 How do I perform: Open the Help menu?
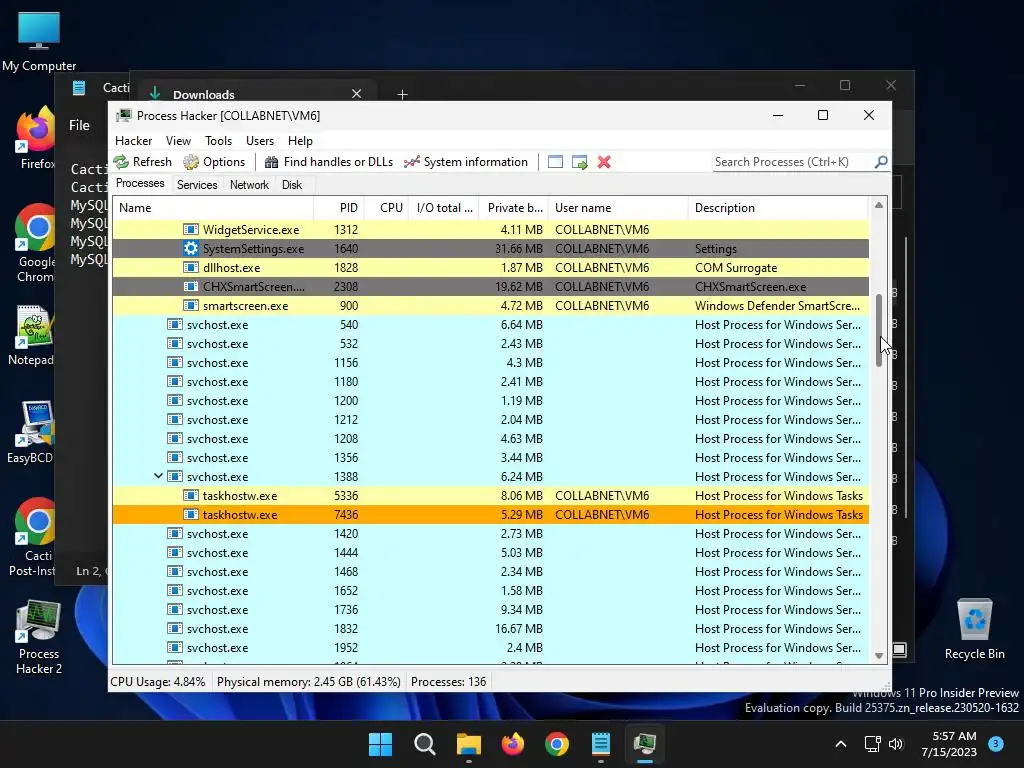coord(300,140)
